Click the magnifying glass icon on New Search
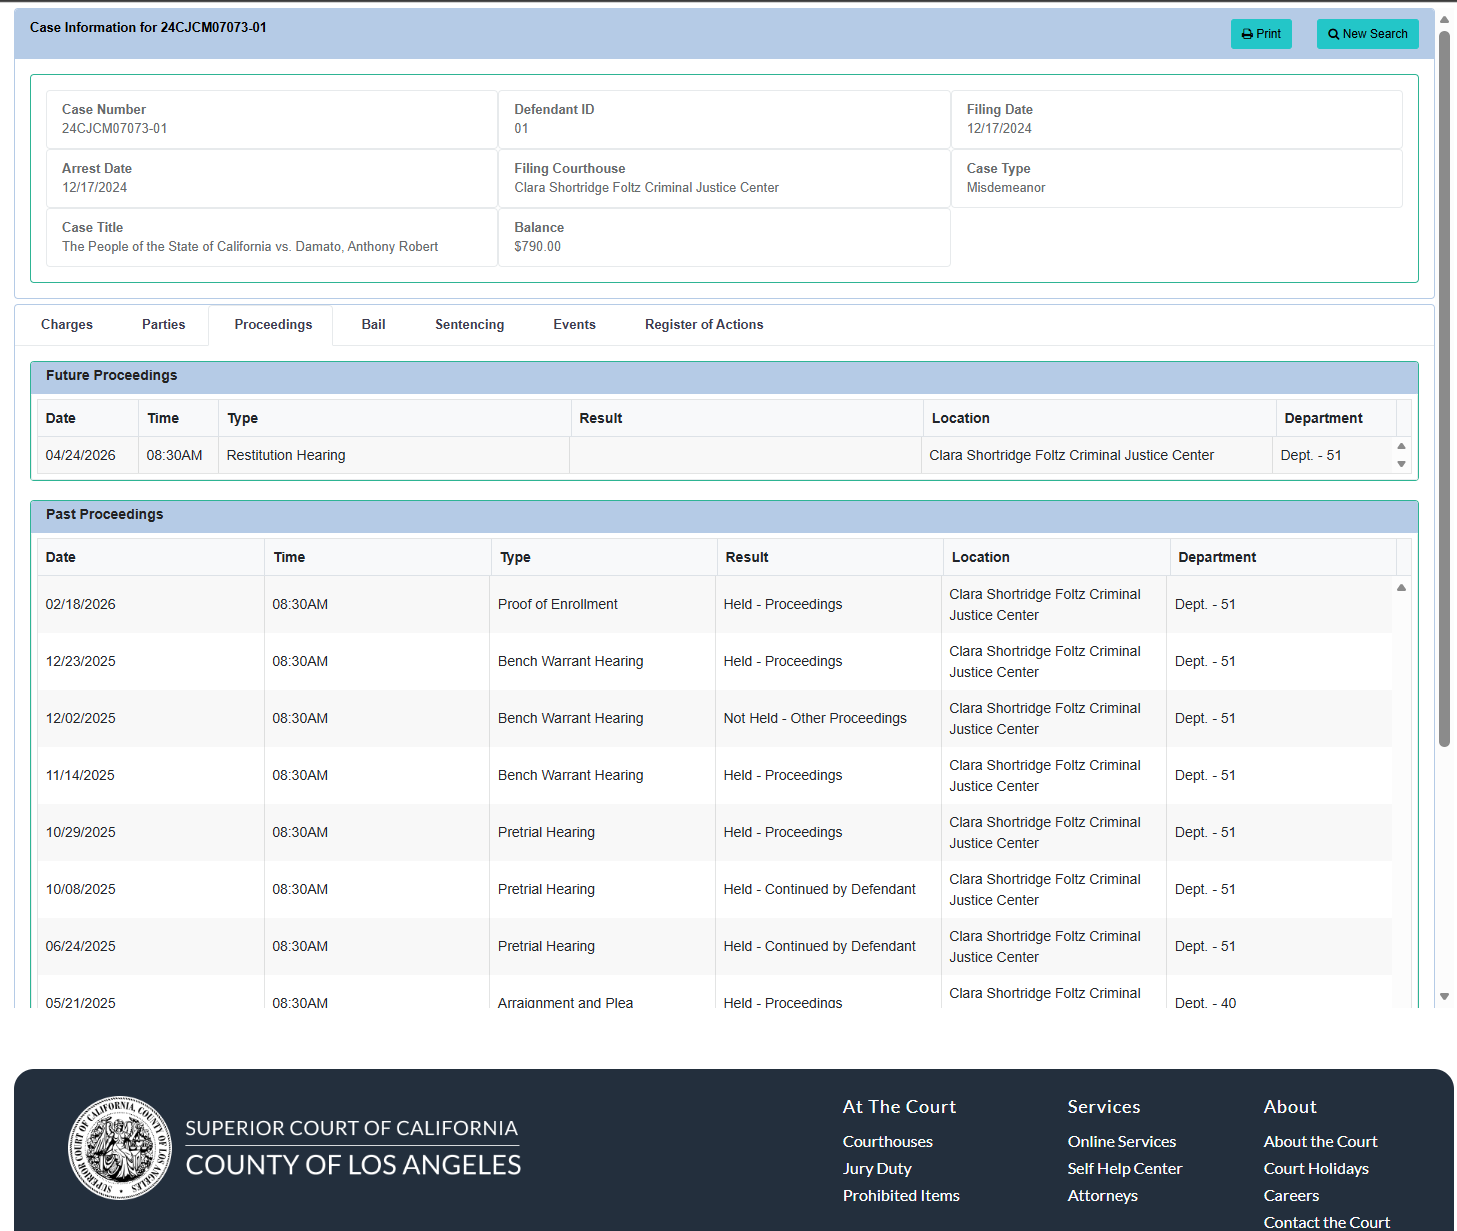This screenshot has height=1231, width=1457. coord(1333,33)
